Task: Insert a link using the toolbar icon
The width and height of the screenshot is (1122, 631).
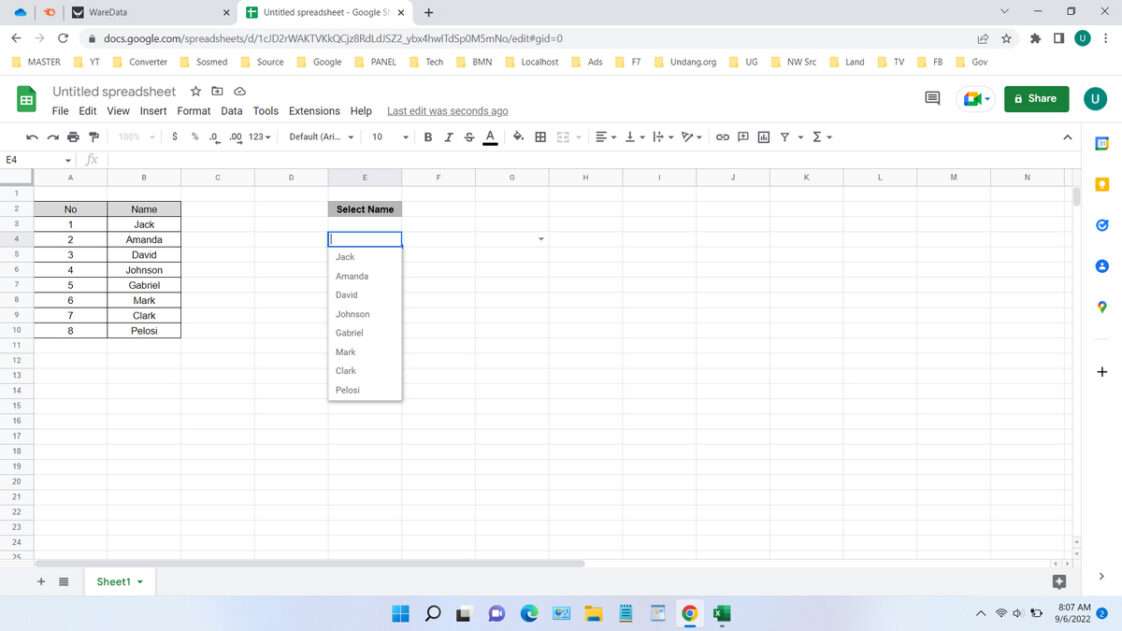Action: (722, 137)
